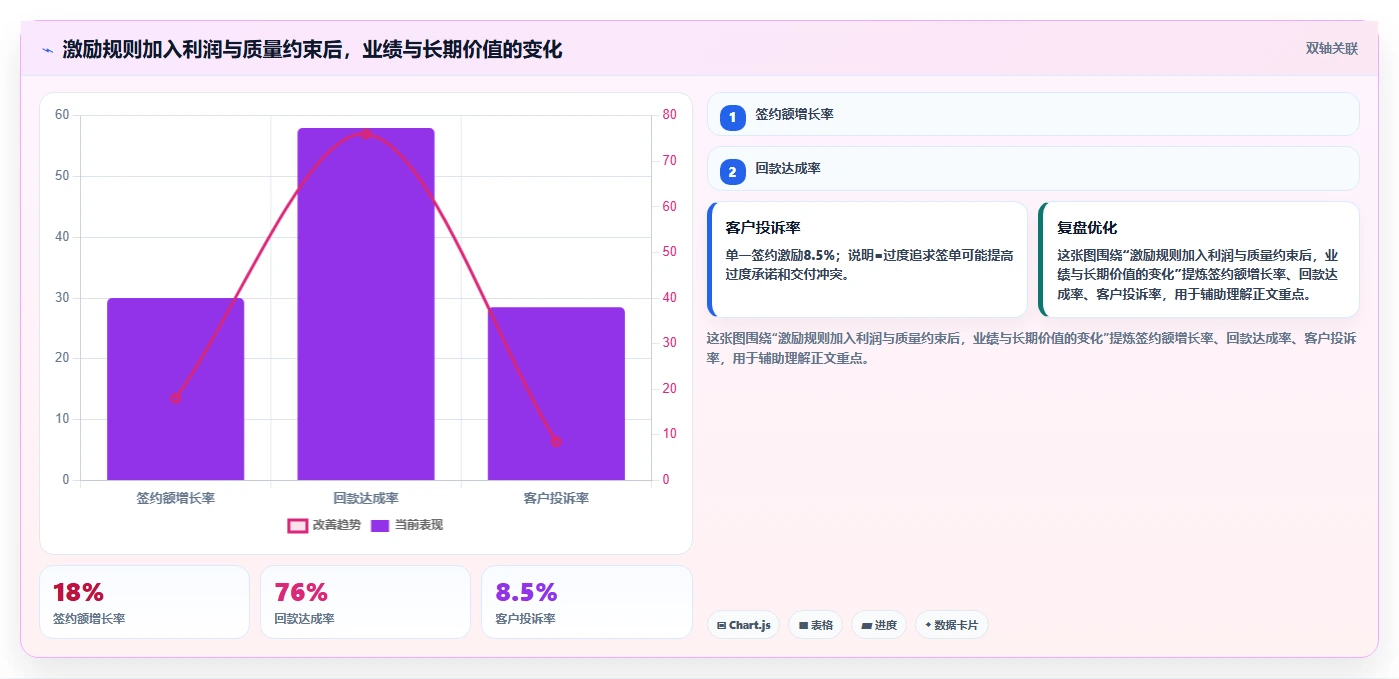This screenshot has width=1399, height=679.
Task: Select the 签约额增长率 list item
Action: click(1033, 114)
